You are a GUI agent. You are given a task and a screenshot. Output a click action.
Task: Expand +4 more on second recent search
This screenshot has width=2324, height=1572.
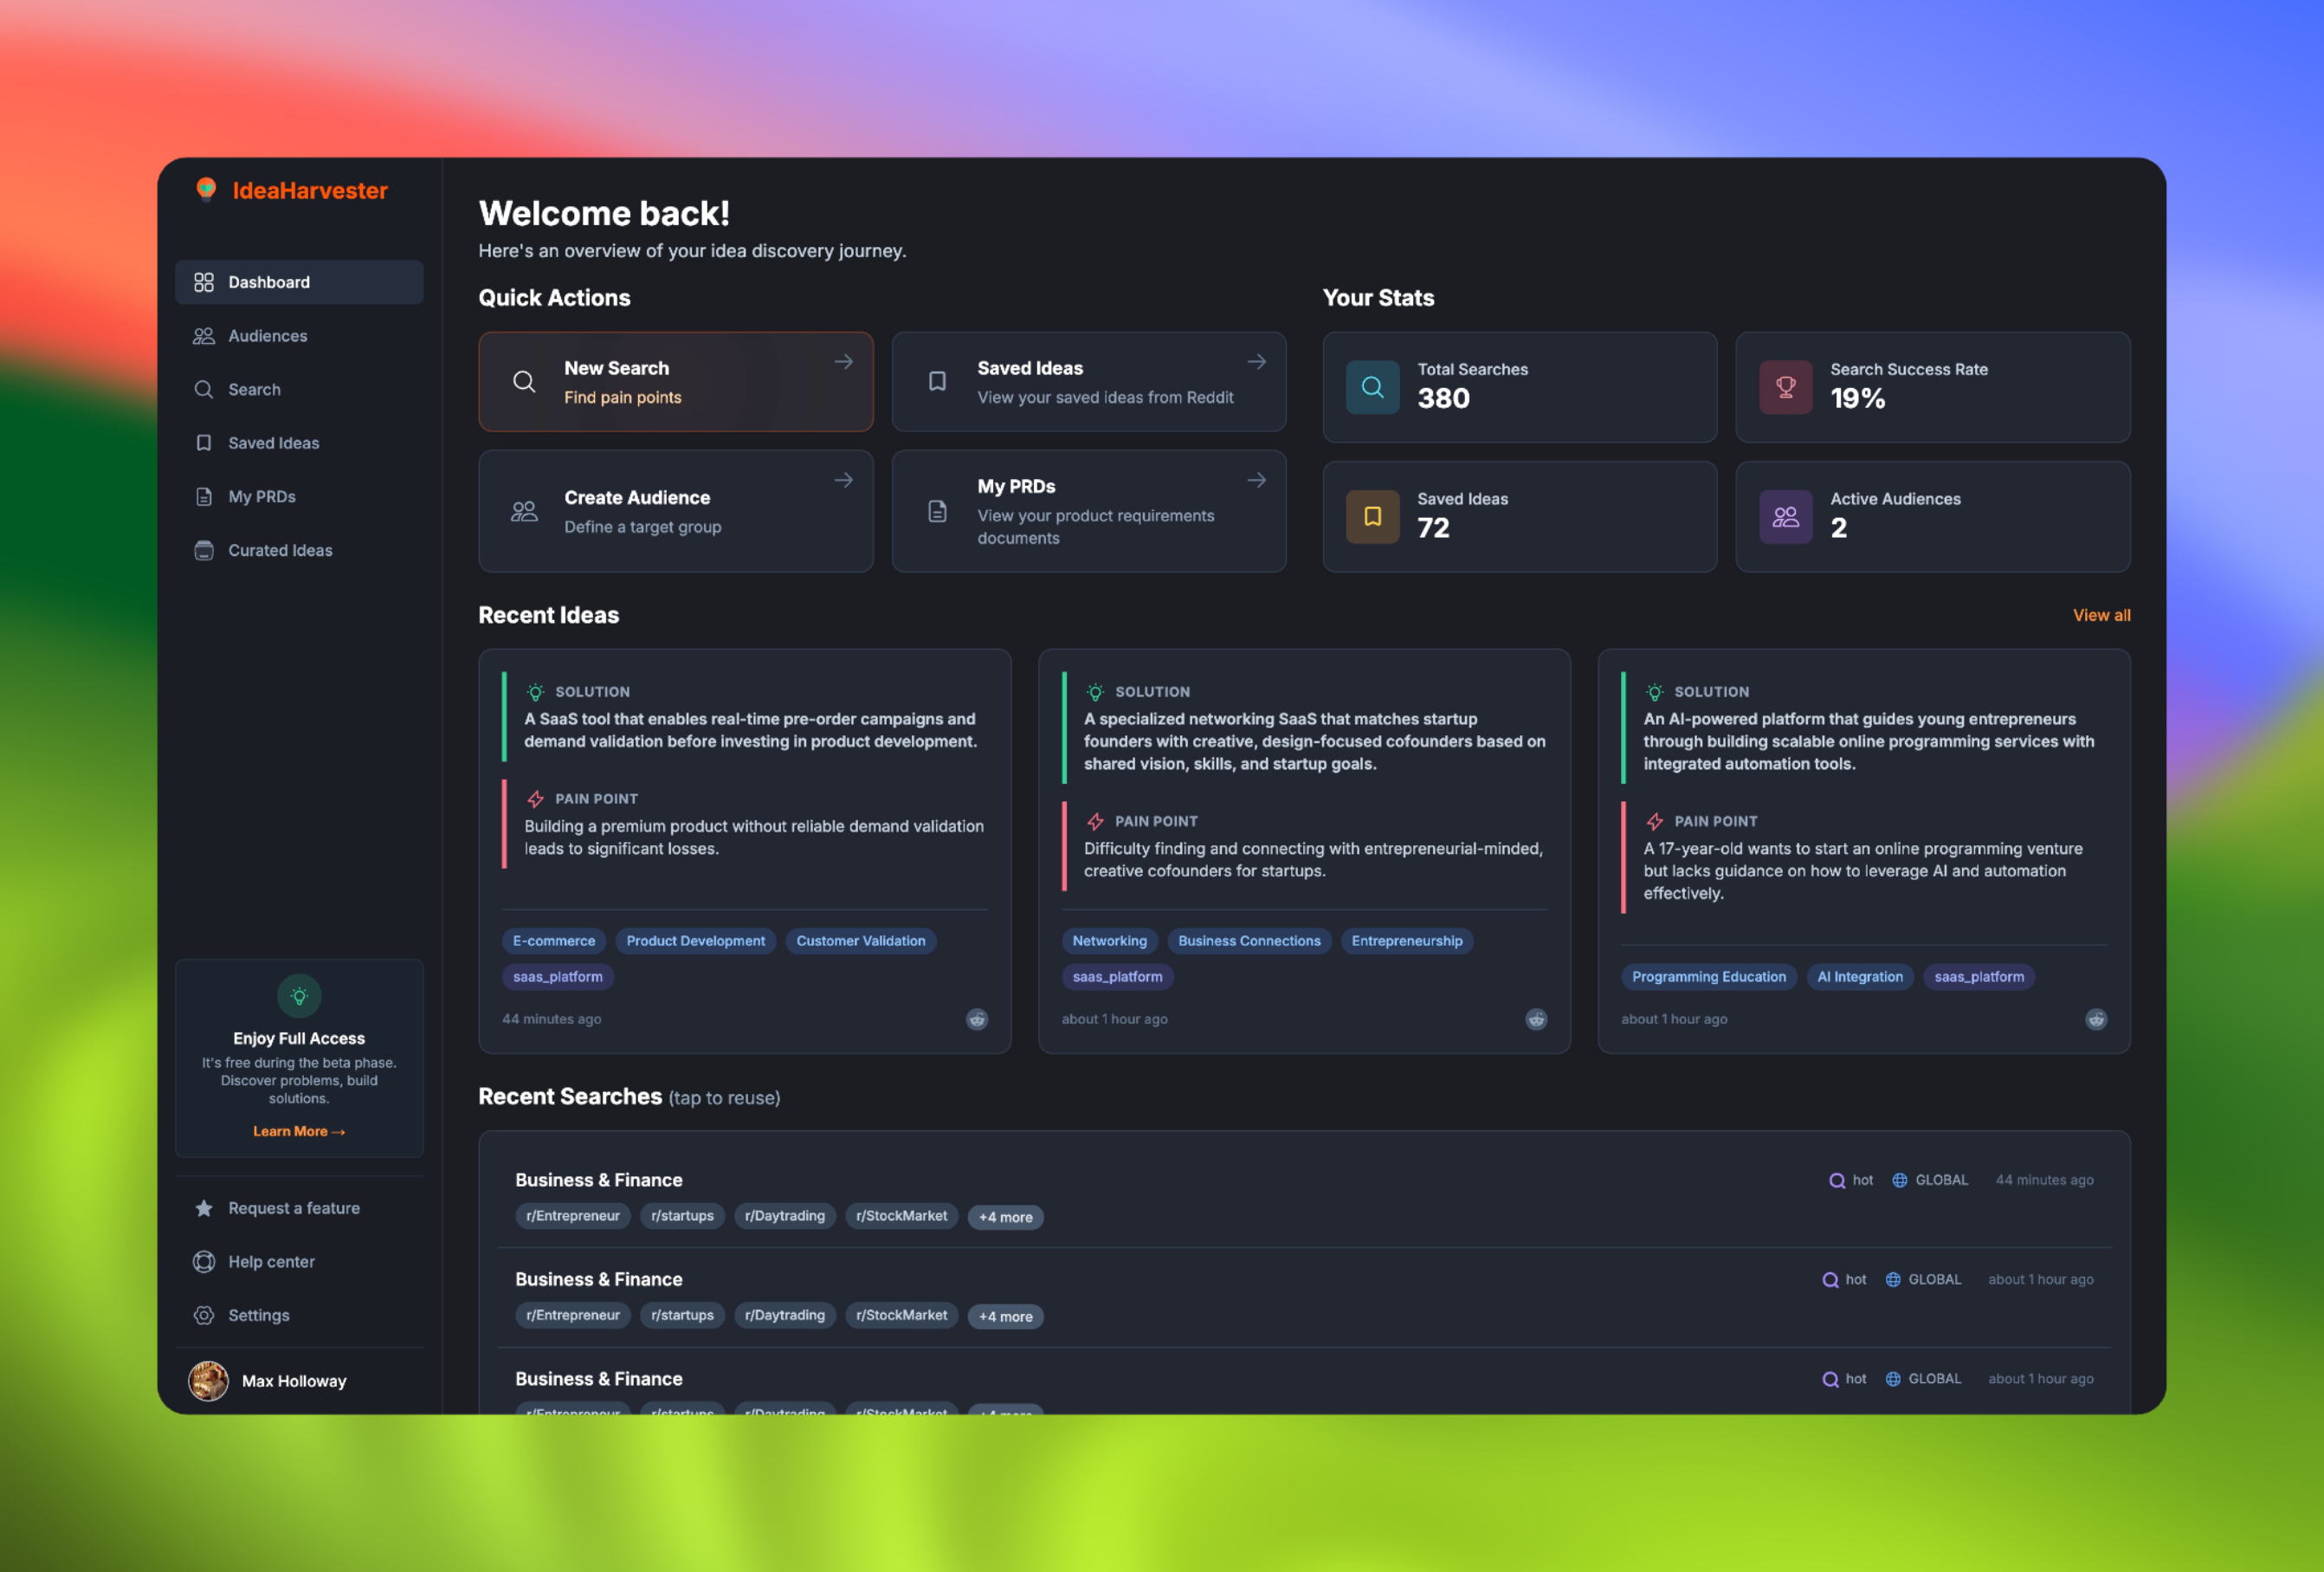pyautogui.click(x=1005, y=1316)
